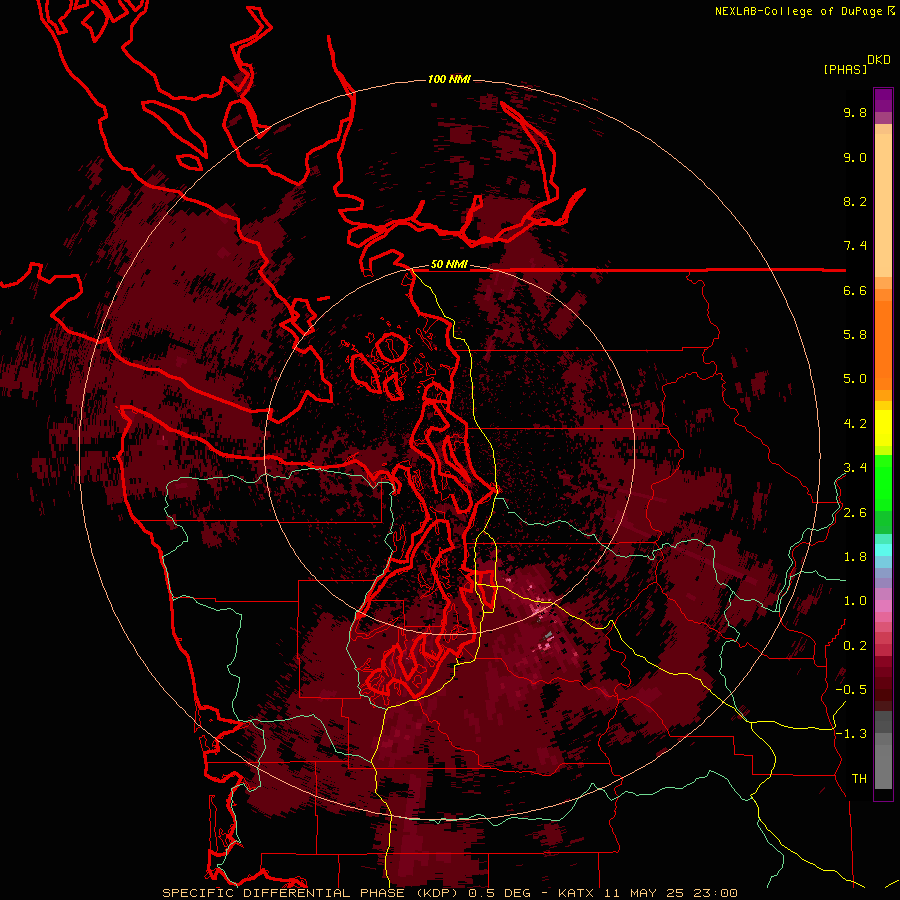Click the 5.8 legend value
The width and height of the screenshot is (900, 900).
[x=855, y=335]
